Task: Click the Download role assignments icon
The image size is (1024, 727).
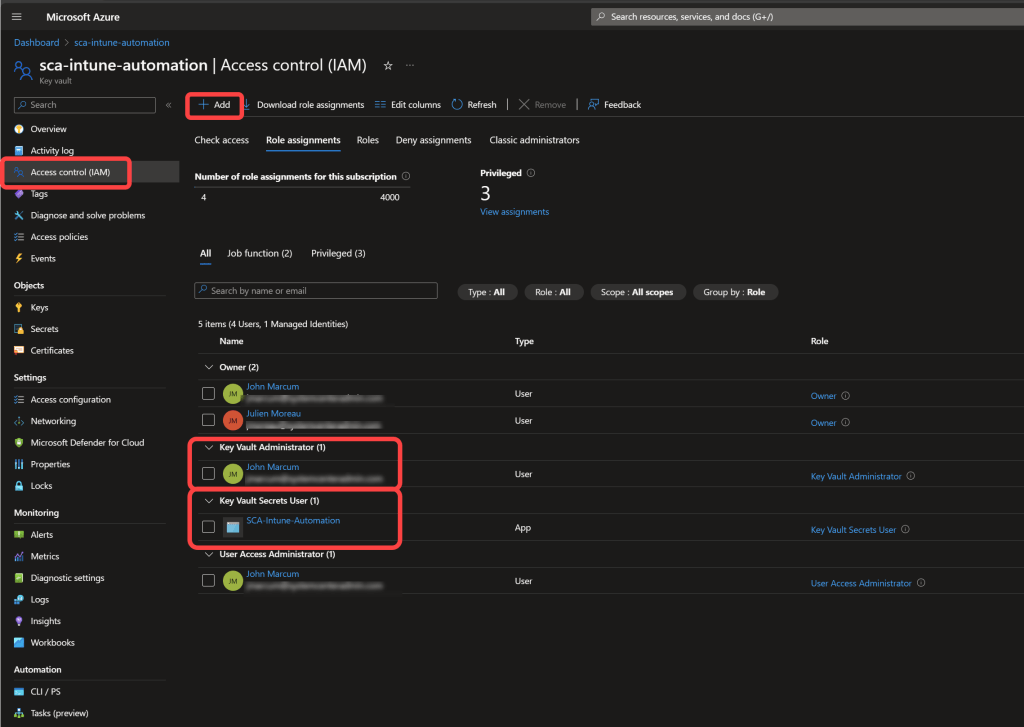Action: coord(246,105)
